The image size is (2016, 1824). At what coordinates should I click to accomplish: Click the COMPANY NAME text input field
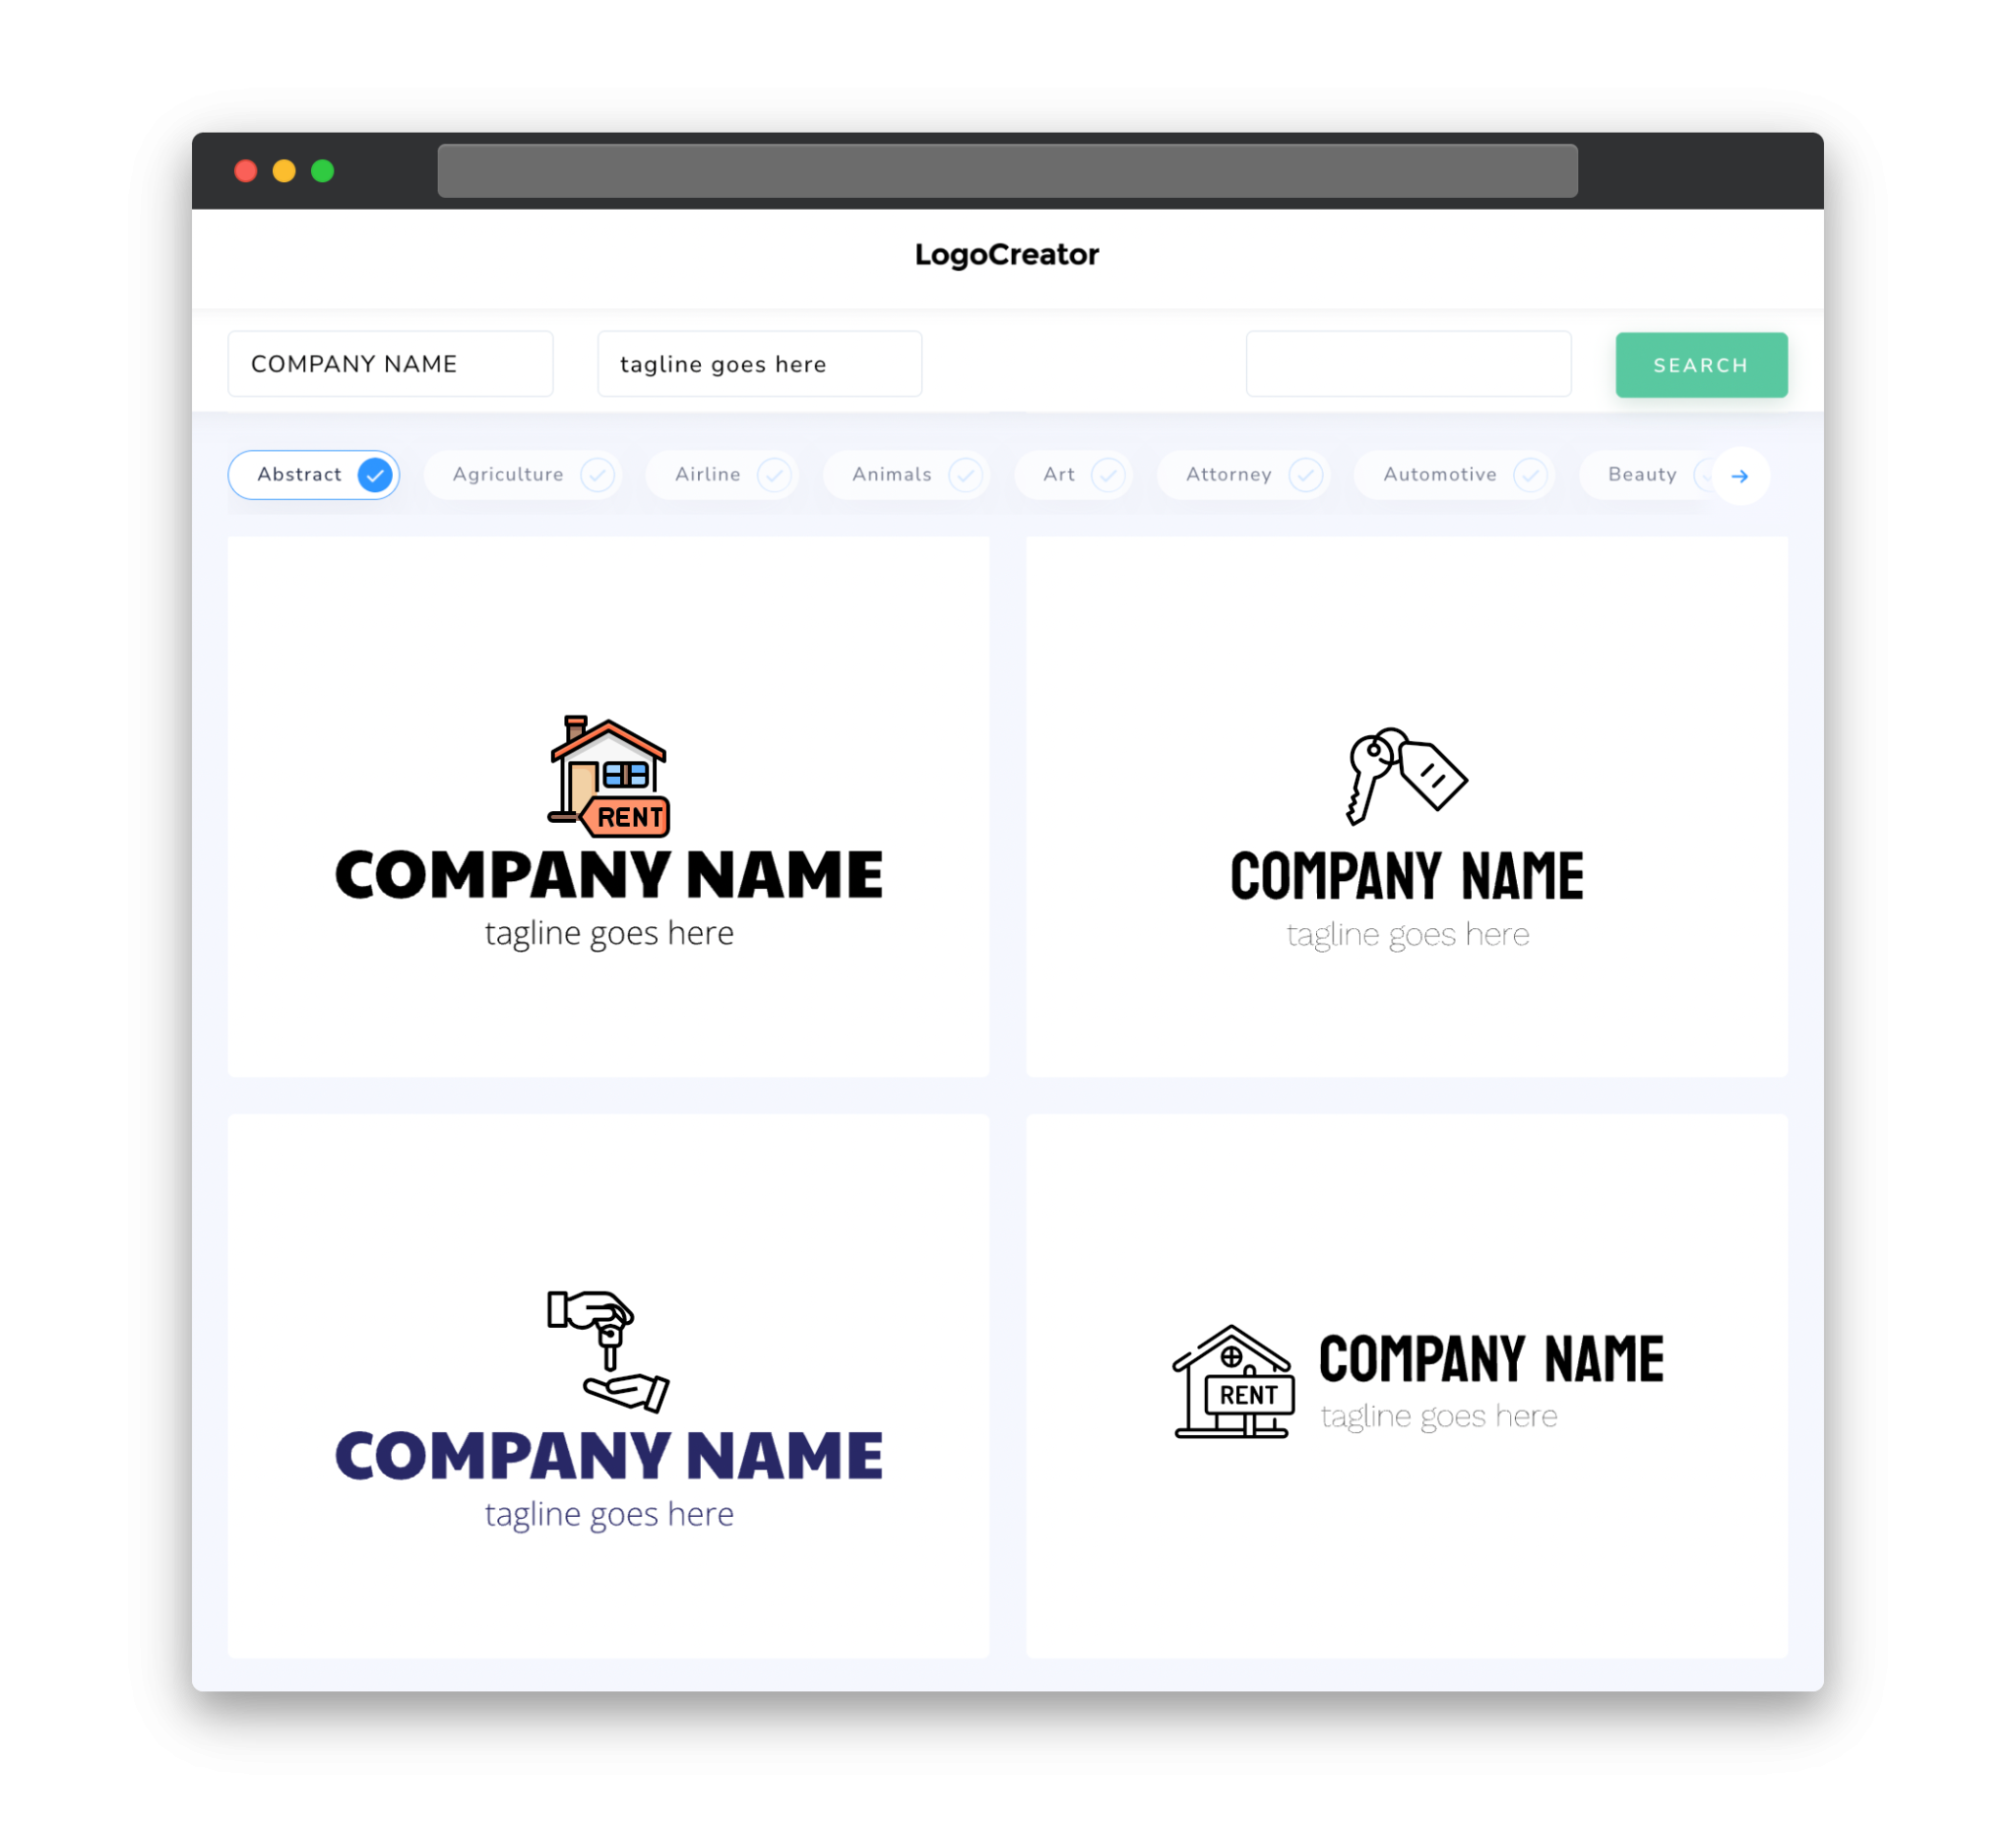[392, 363]
